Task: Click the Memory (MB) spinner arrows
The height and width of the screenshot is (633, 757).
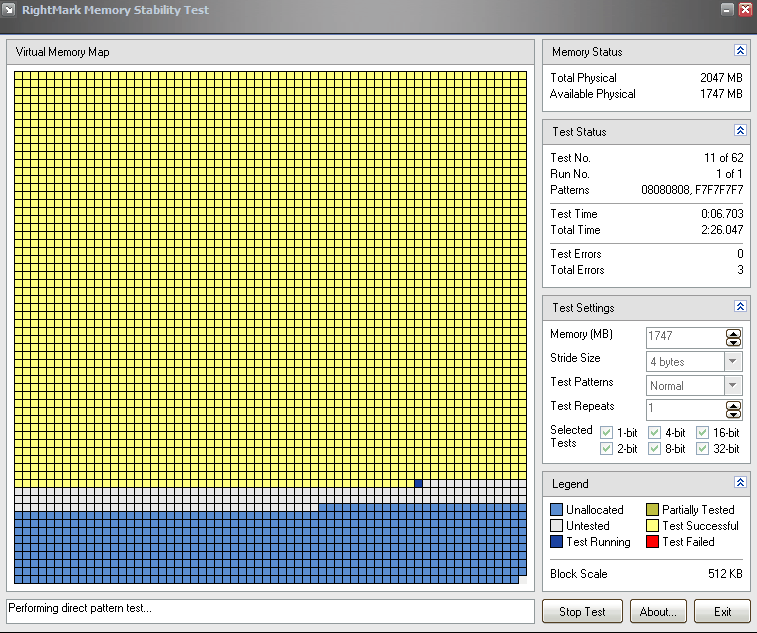Action: (733, 338)
